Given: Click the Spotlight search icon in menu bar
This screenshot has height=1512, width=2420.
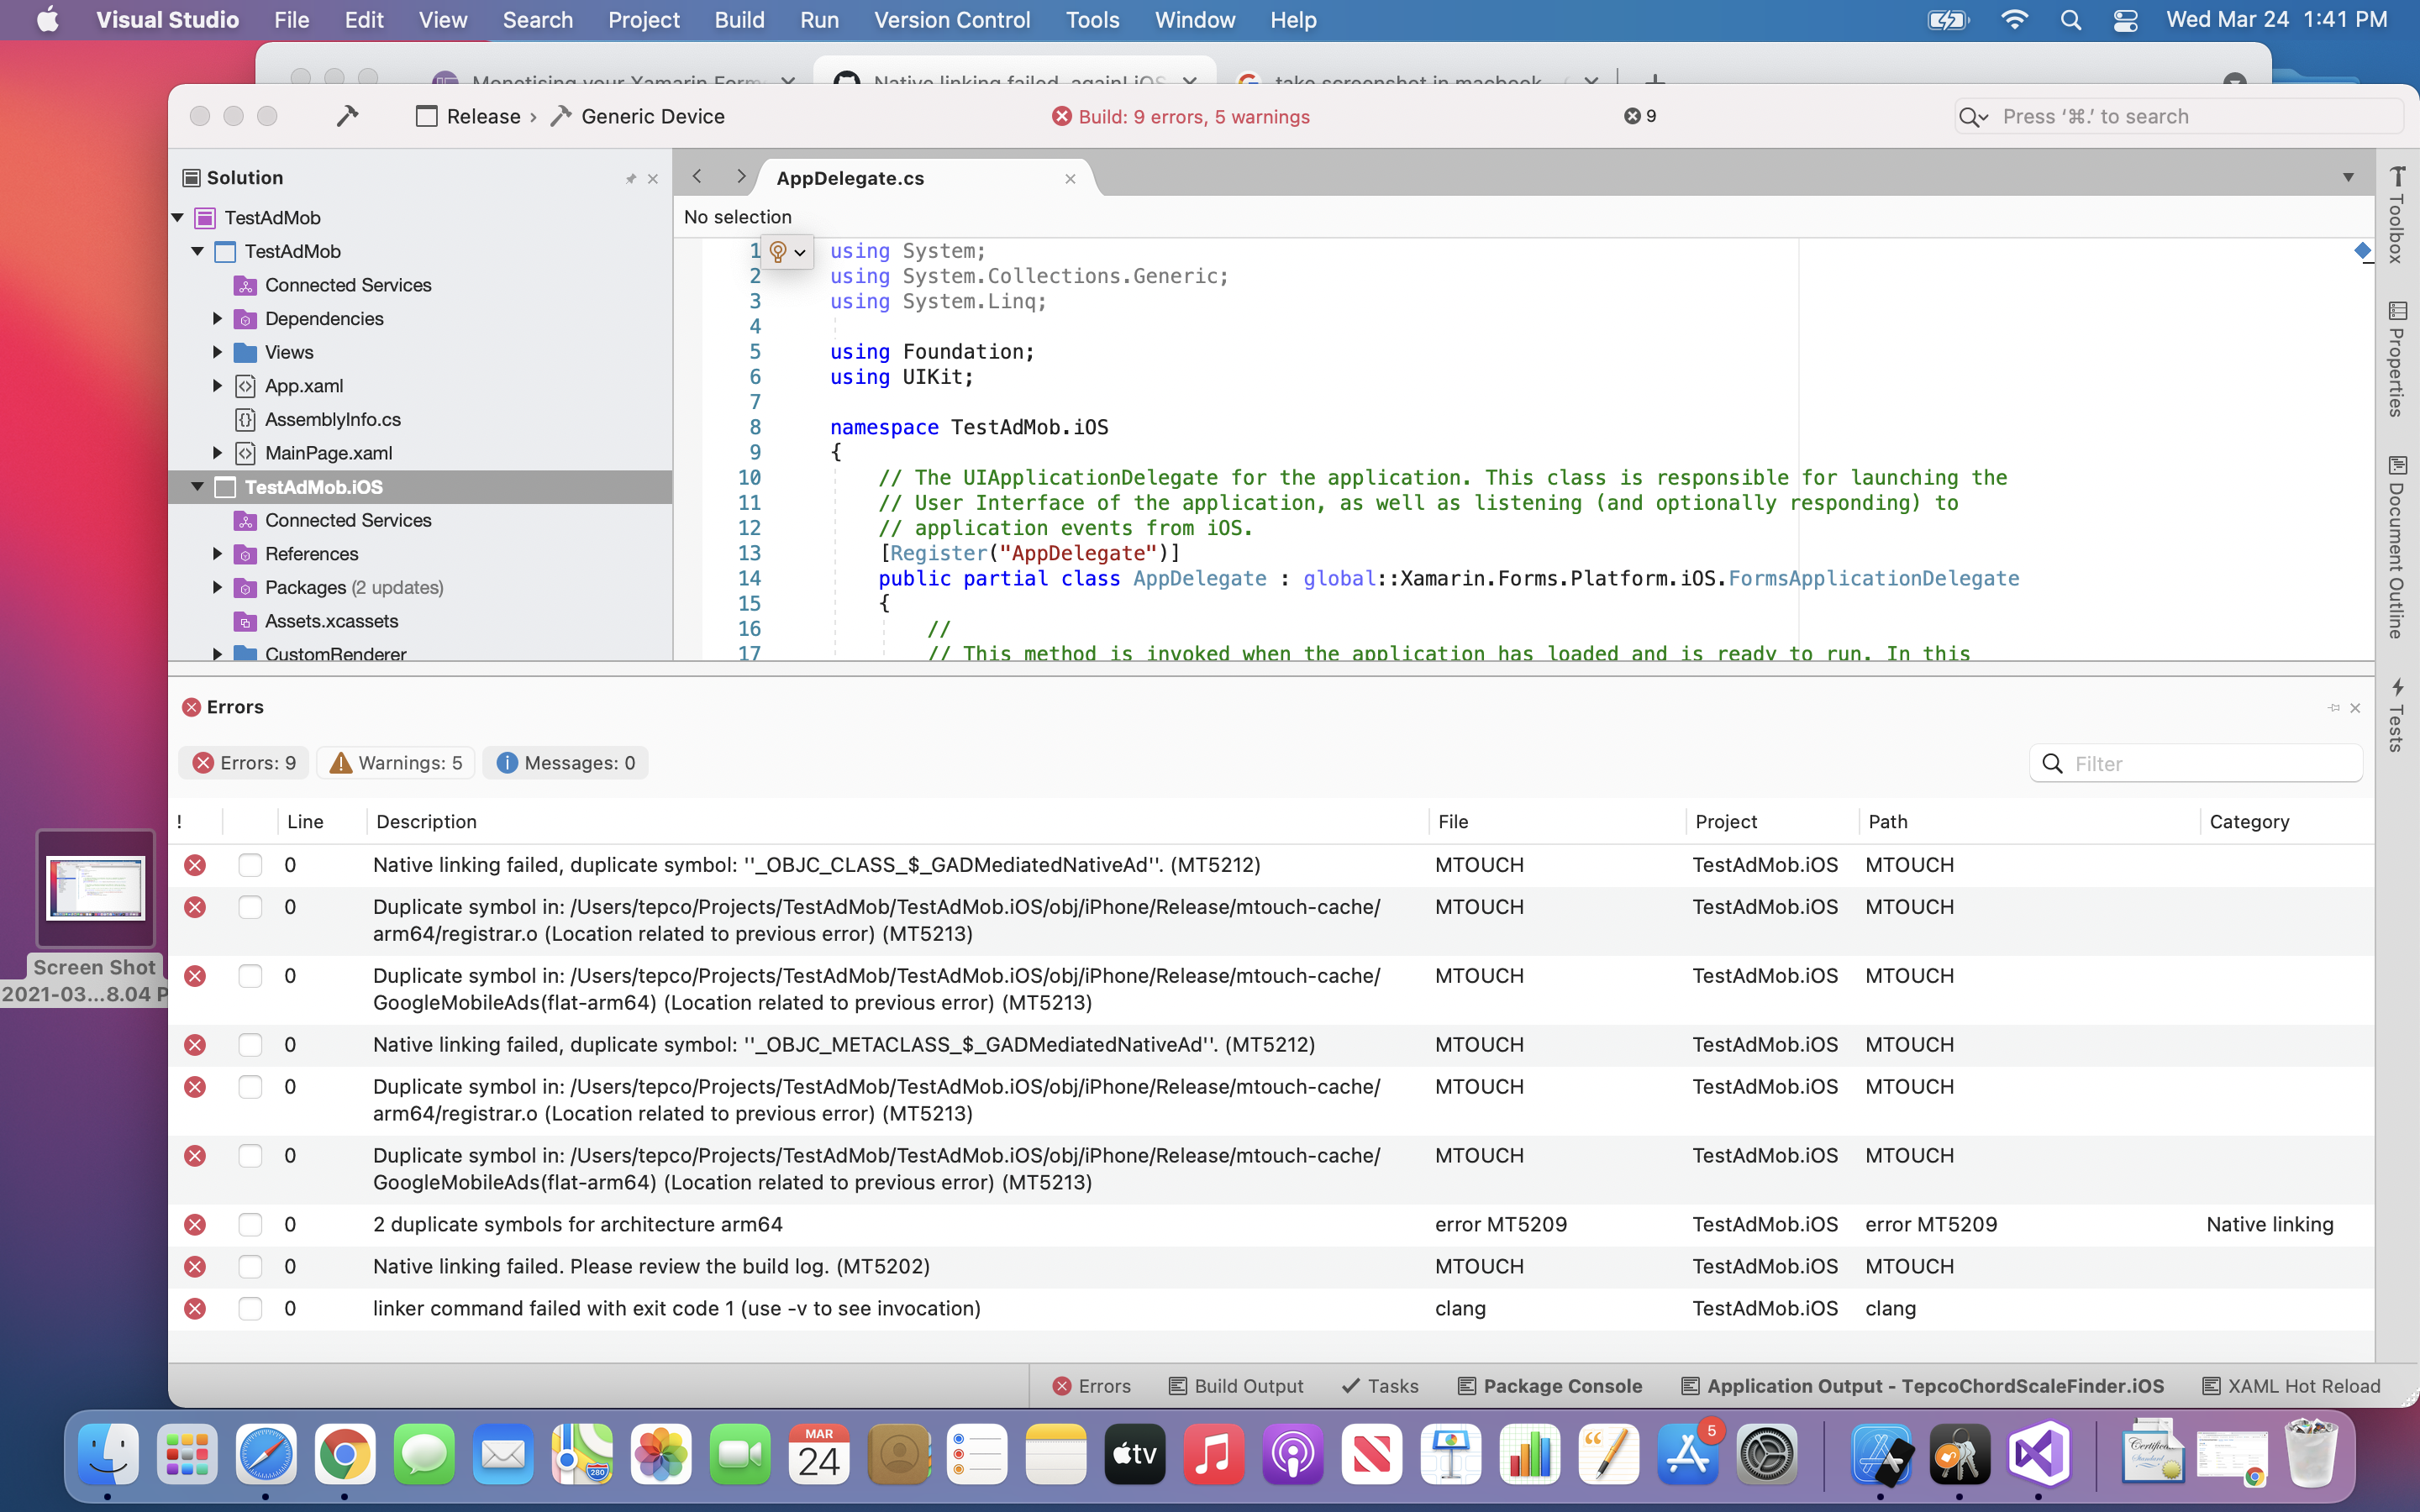Looking at the screenshot, I should tap(2071, 20).
